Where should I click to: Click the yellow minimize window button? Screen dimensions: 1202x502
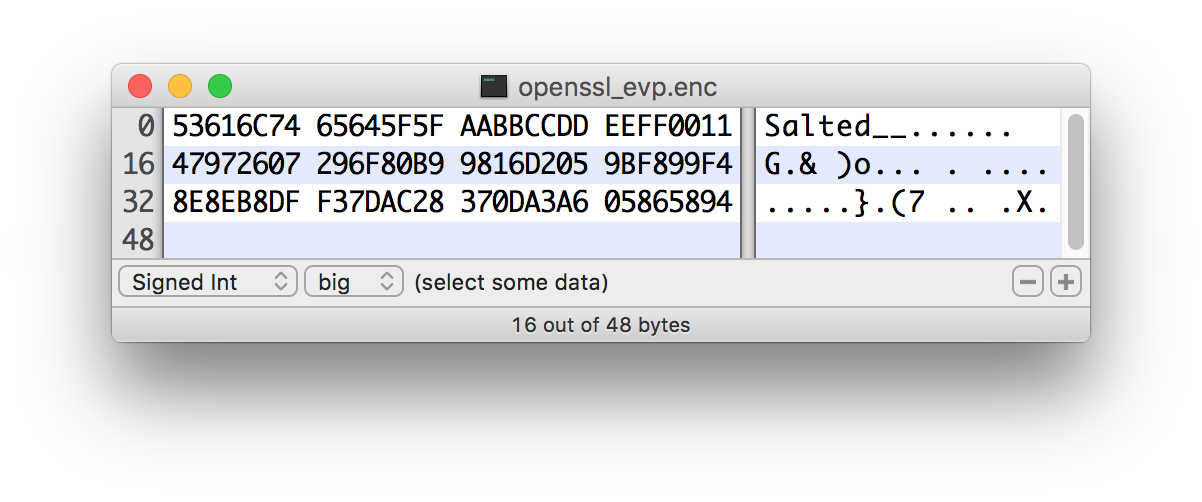[180, 87]
